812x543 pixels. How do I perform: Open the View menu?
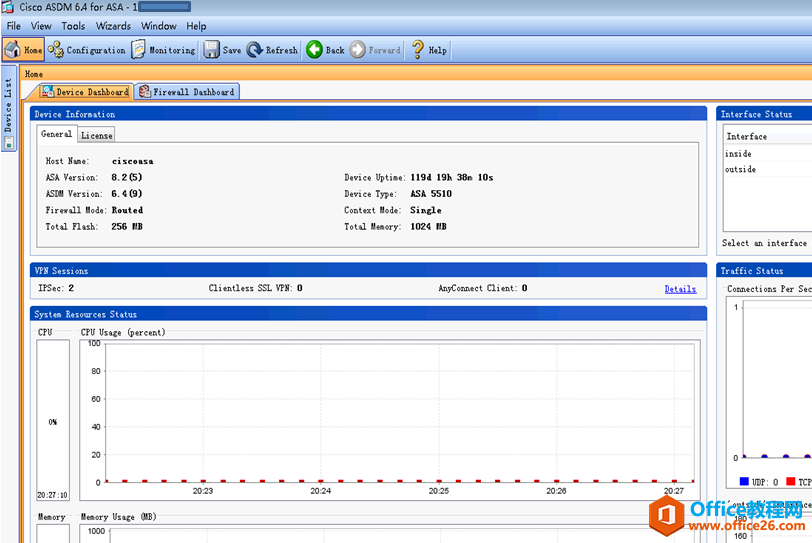pyautogui.click(x=41, y=26)
